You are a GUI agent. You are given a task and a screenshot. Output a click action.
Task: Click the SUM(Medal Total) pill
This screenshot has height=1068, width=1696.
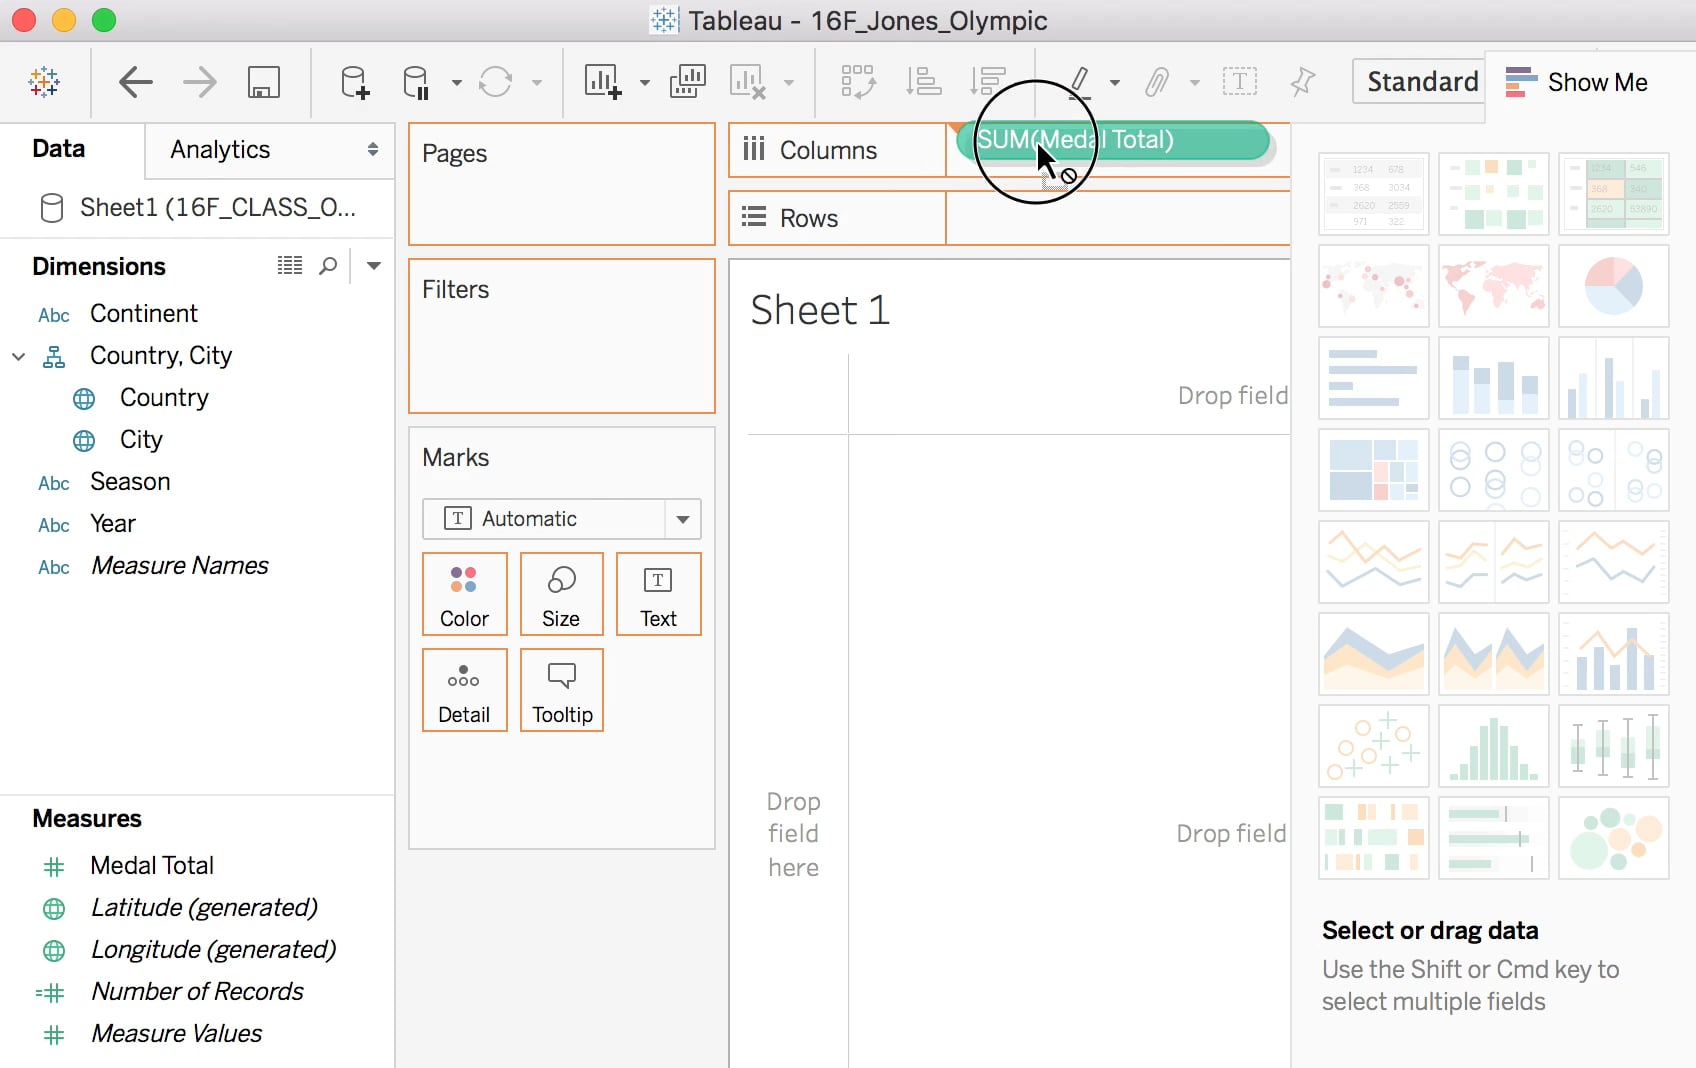pyautogui.click(x=1112, y=140)
